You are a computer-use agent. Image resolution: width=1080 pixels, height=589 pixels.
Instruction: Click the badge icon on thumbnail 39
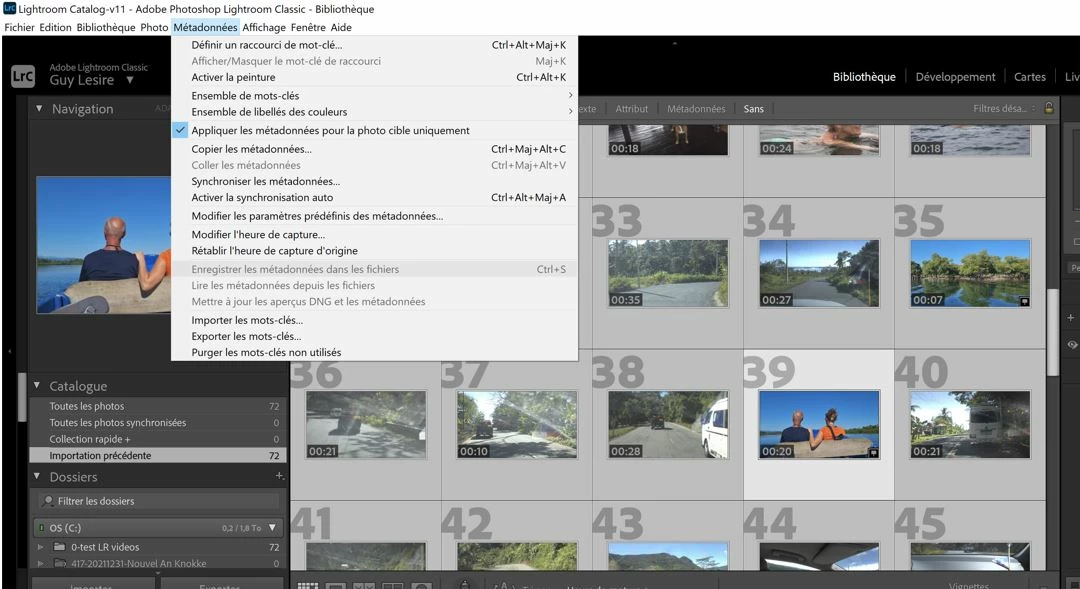[x=873, y=453]
